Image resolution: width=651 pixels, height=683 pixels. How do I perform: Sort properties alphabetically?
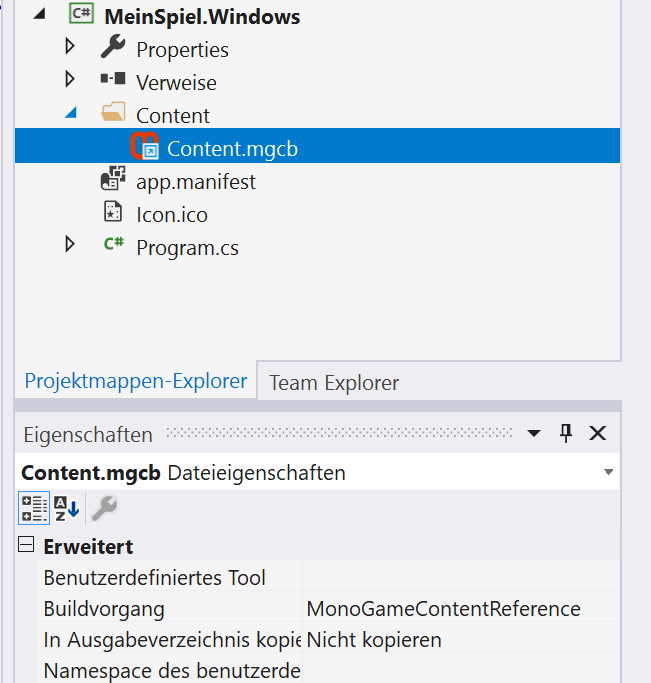66,509
